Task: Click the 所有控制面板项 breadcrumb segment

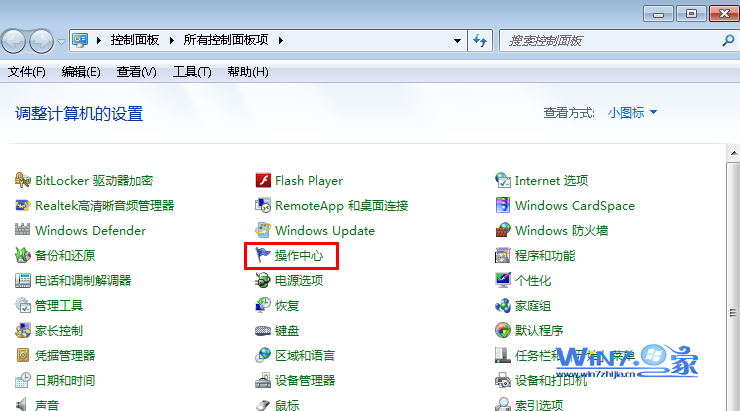Action: pyautogui.click(x=226, y=40)
